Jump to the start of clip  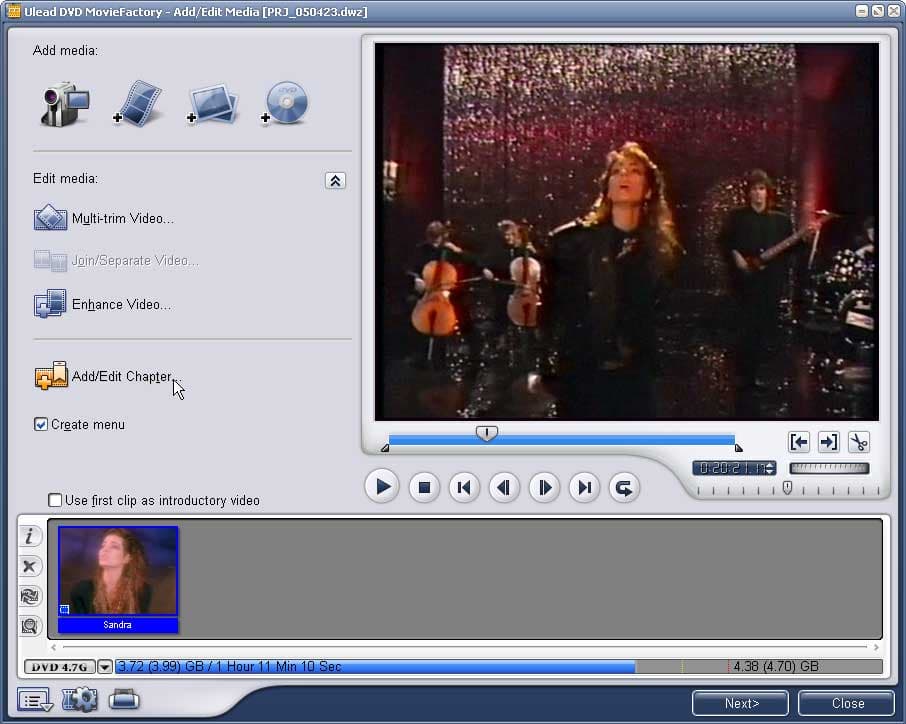pyautogui.click(x=464, y=488)
